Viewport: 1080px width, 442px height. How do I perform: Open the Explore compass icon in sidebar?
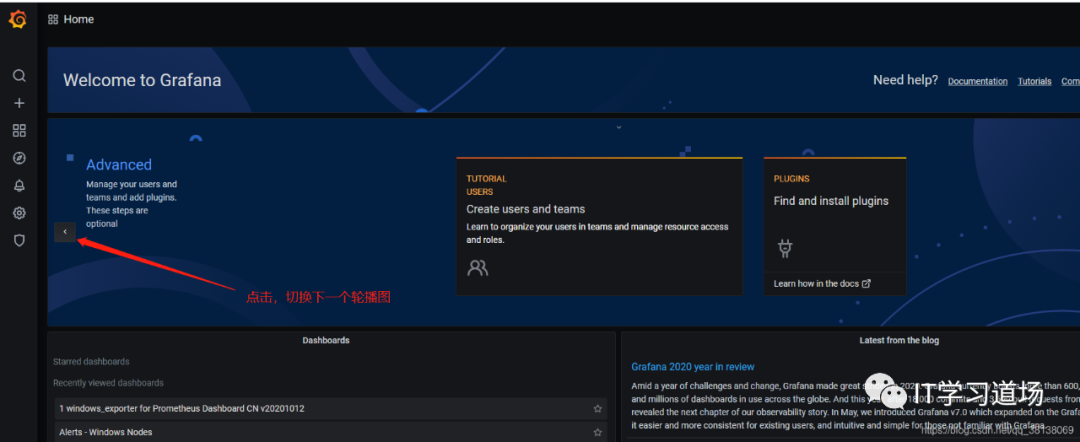19,158
